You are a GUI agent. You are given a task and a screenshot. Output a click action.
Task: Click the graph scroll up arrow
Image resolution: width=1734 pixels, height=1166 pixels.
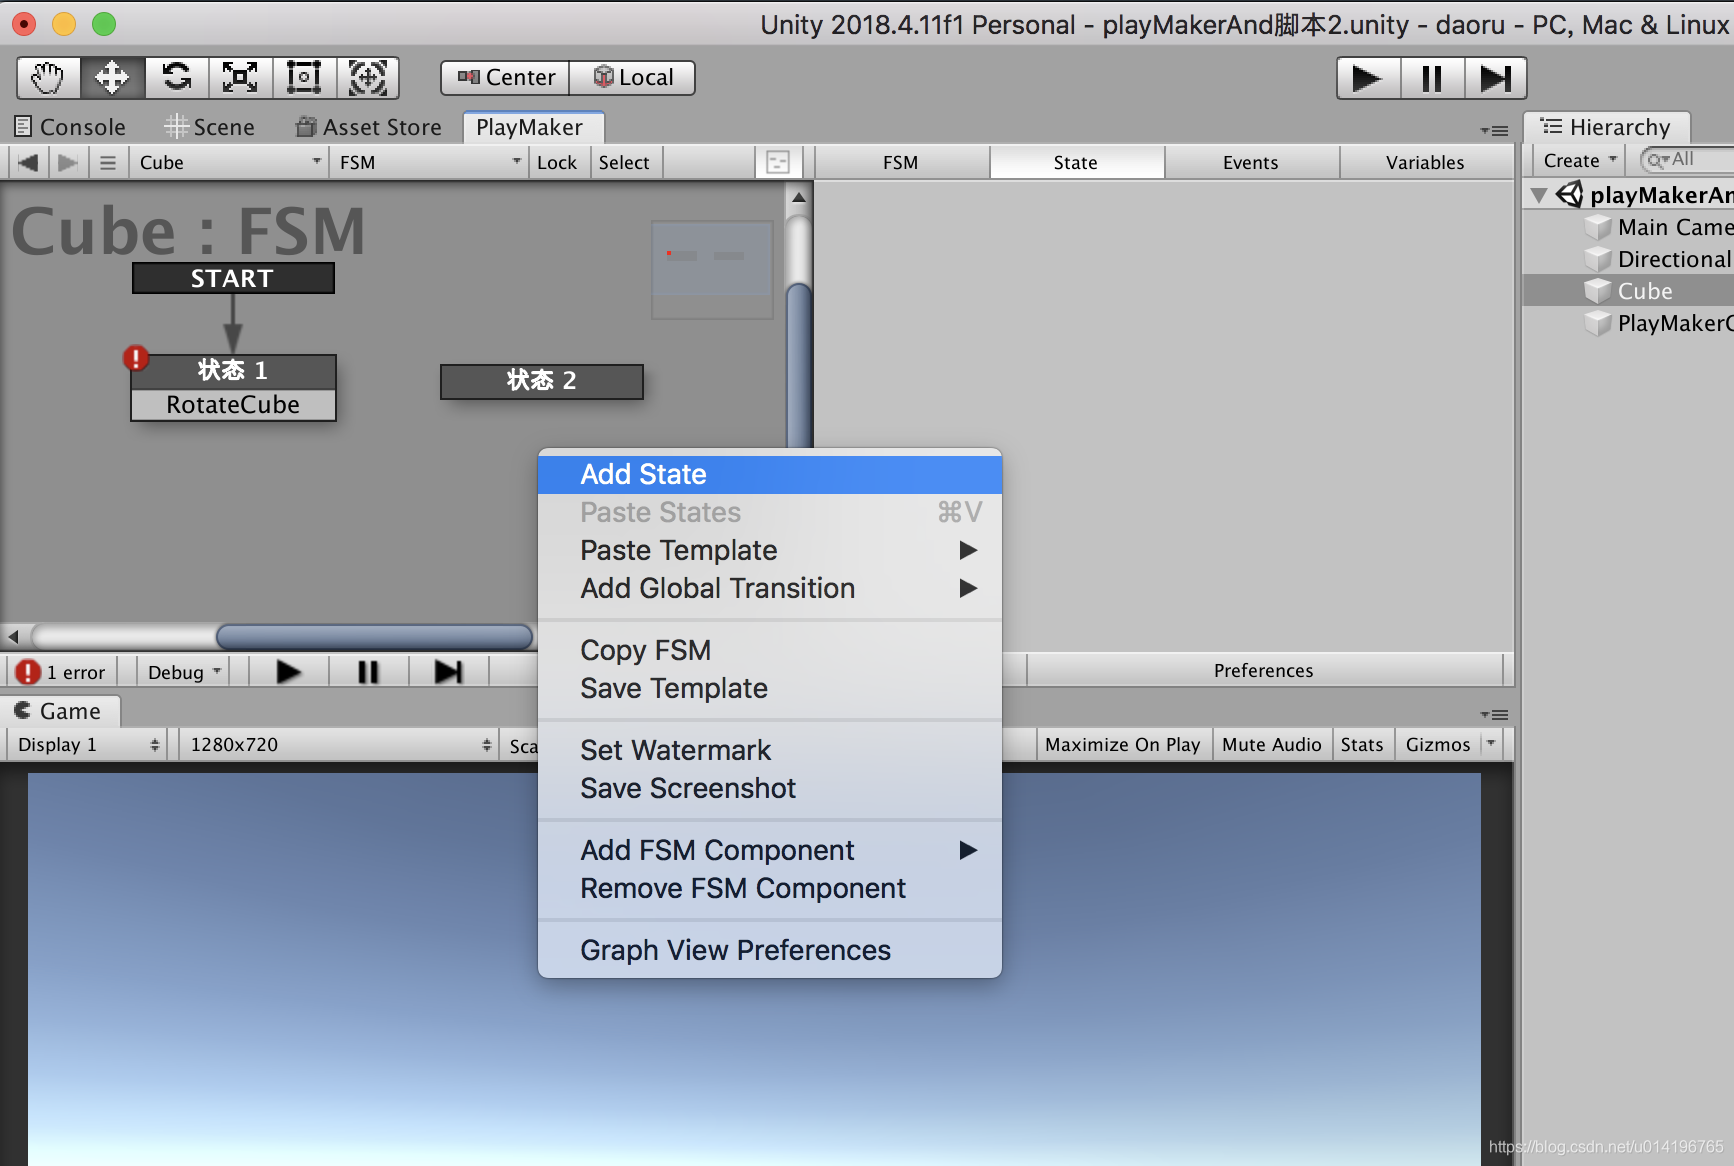[798, 197]
